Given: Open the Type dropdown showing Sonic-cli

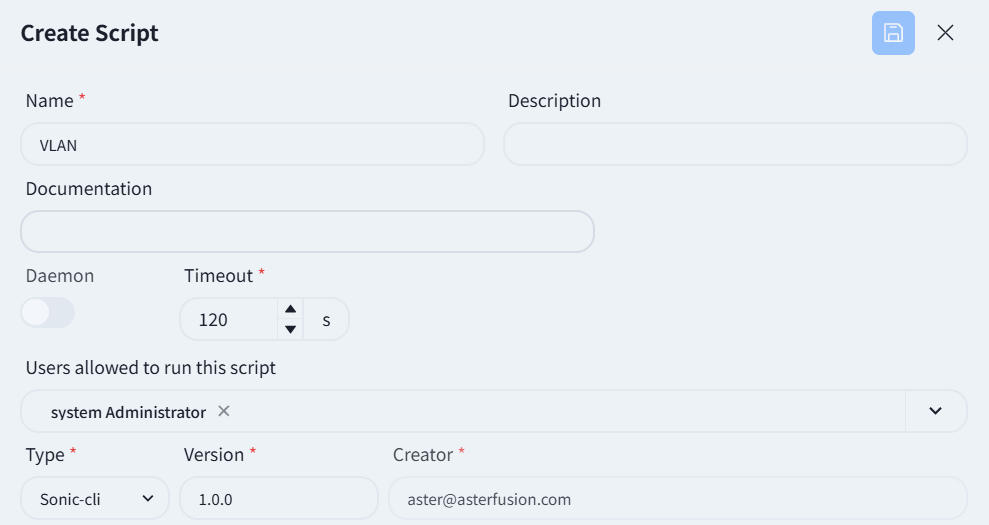Looking at the screenshot, I should [95, 498].
